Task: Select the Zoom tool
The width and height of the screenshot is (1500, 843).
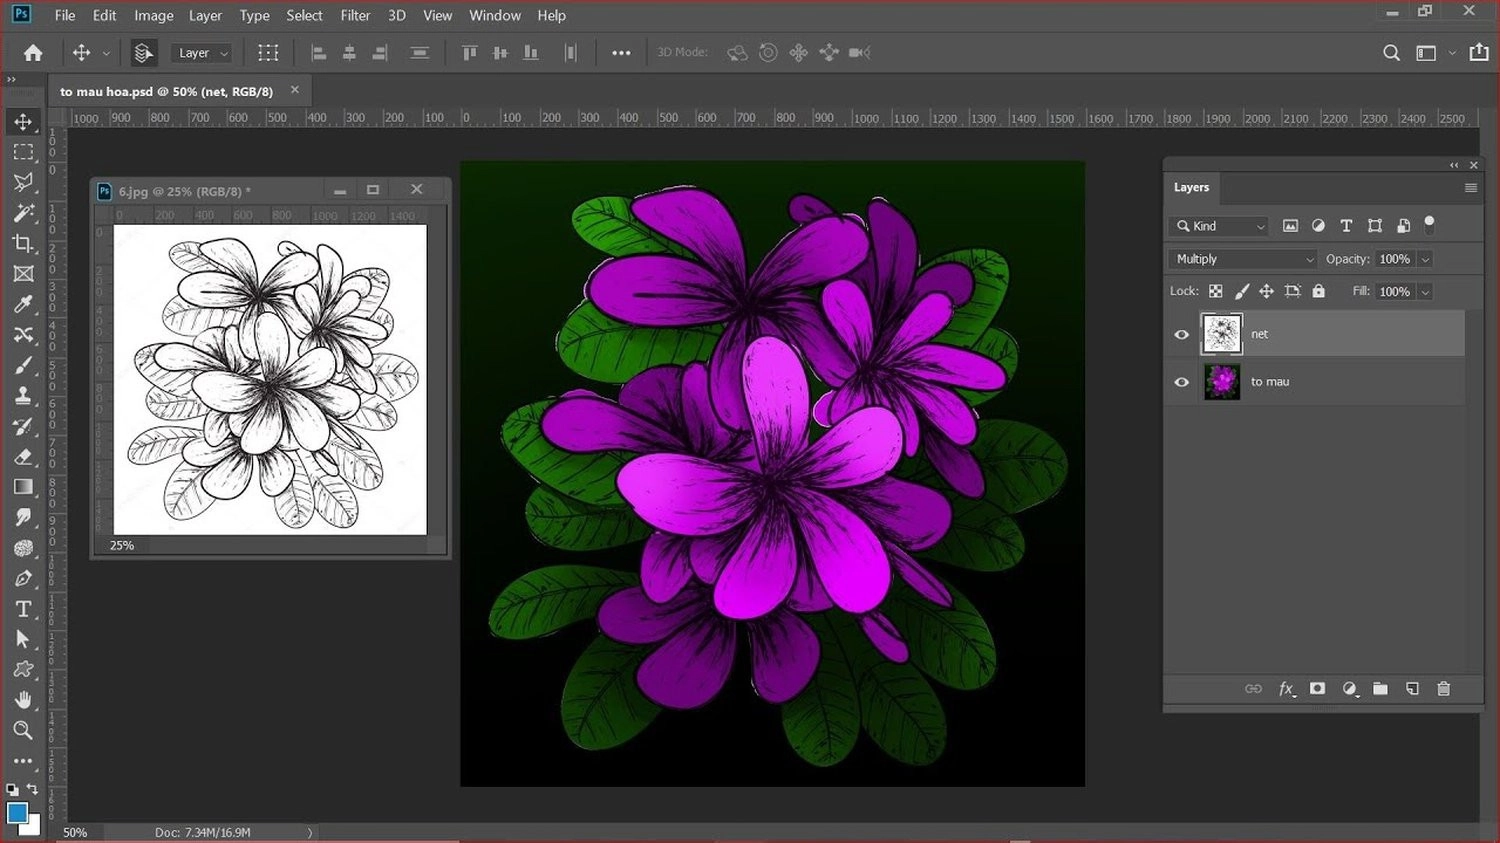Action: click(x=23, y=730)
